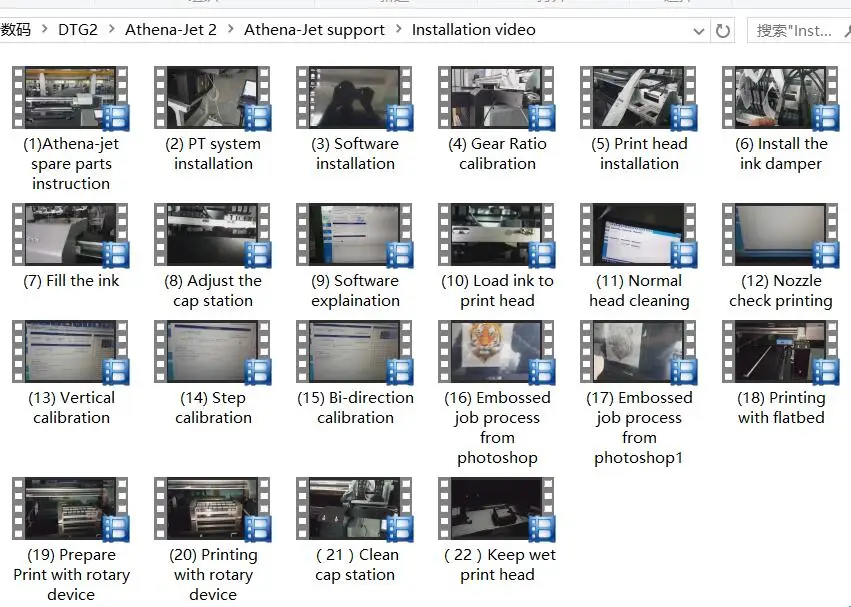Open the address bar history dropdown arrow
Image resolution: width=851 pixels, height=607 pixels.
coord(699,31)
